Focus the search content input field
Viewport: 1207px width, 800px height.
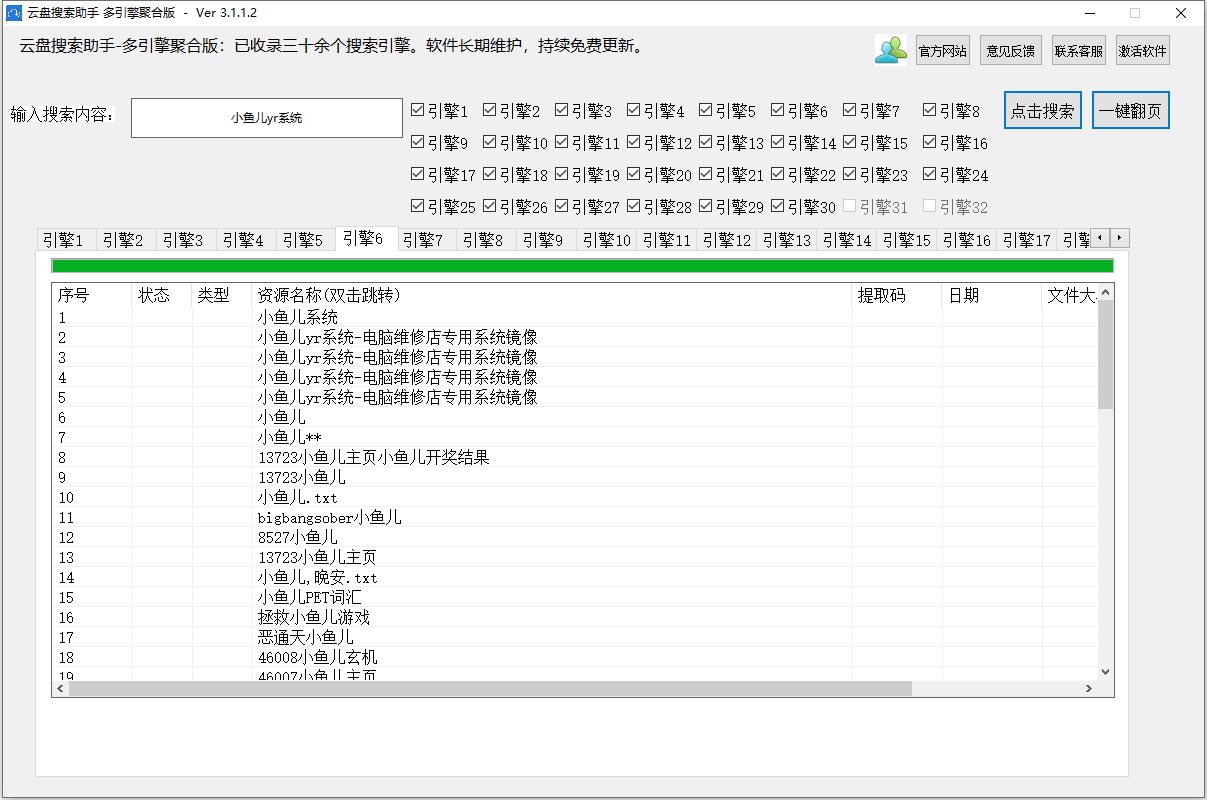pos(267,118)
